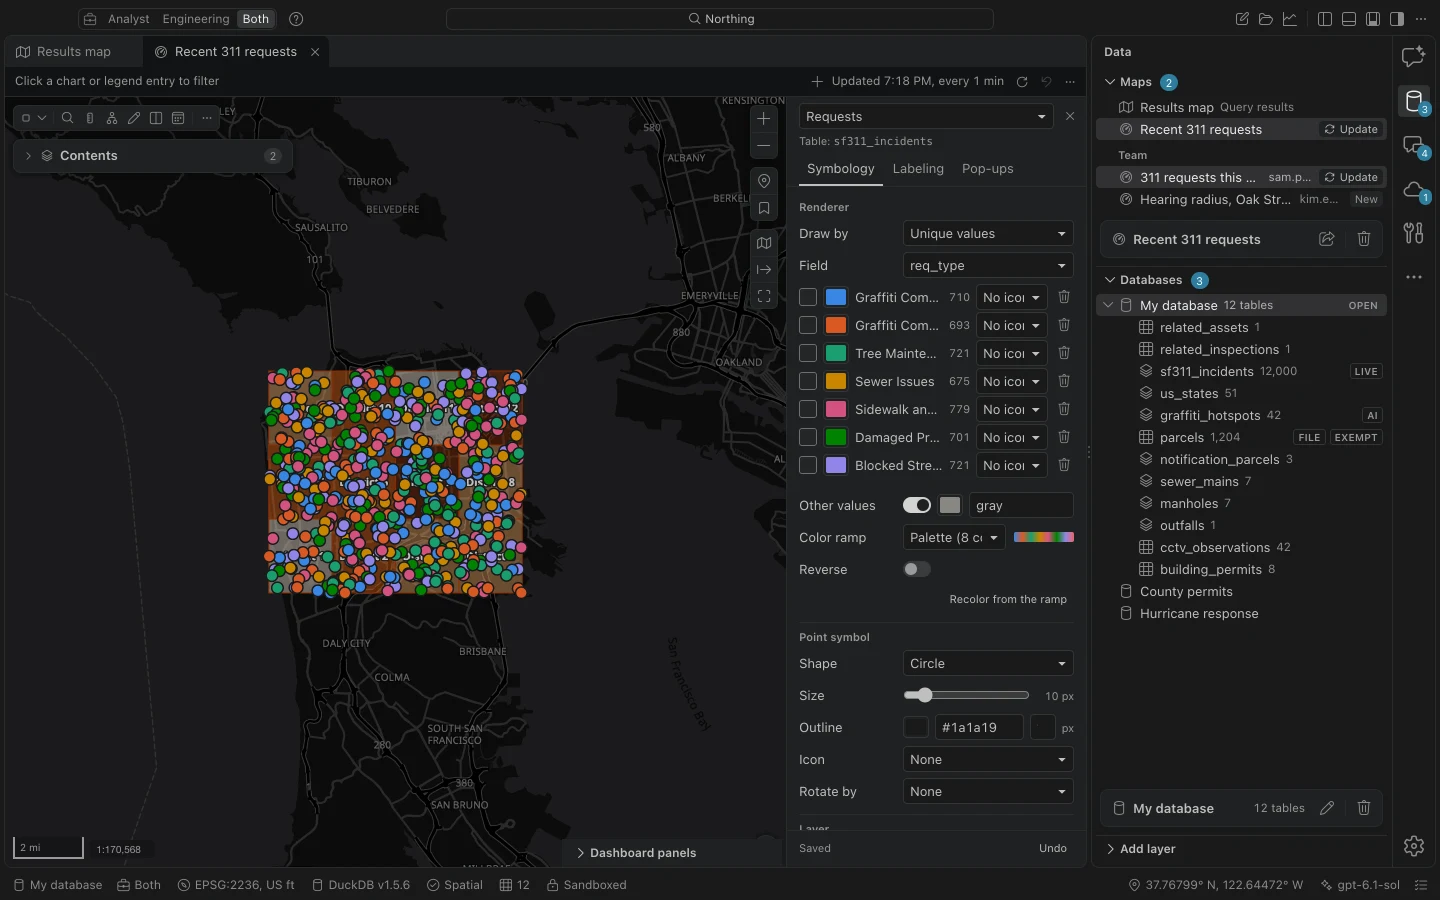Toggle the split view map tool
1440x900 pixels.
tap(156, 118)
